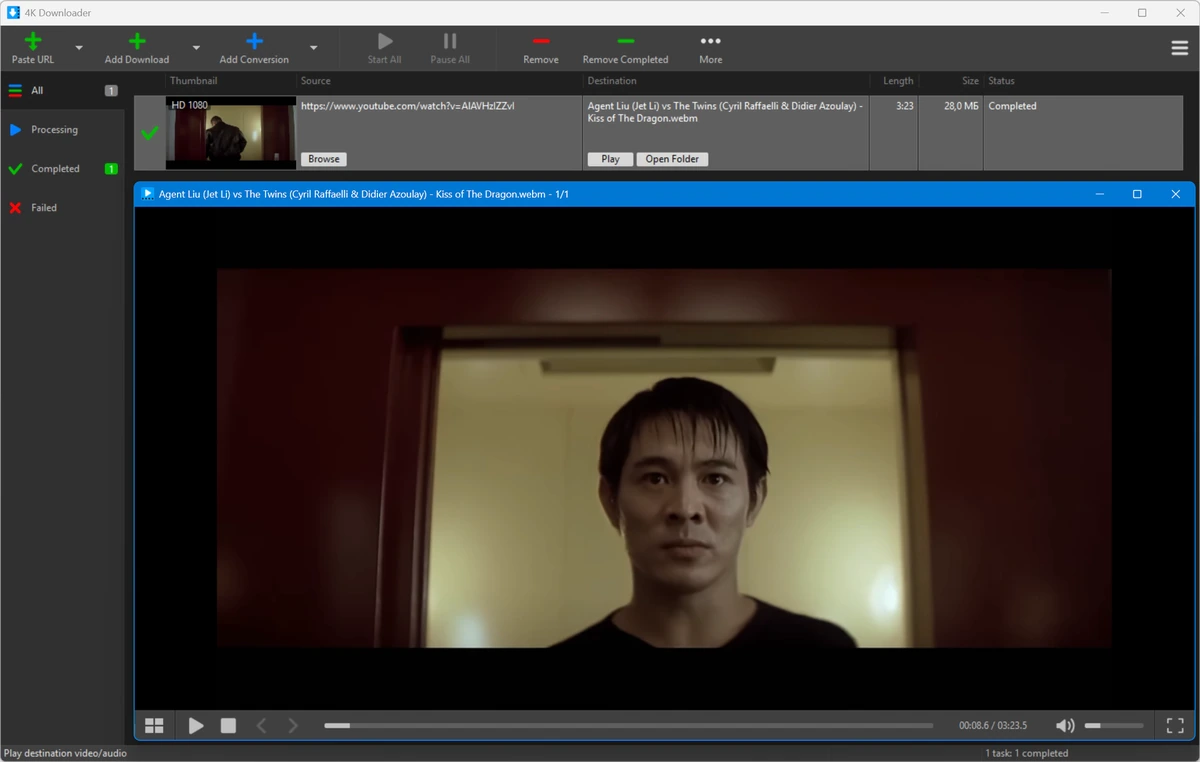
Task: Click the Remove toolbar icon
Action: [x=541, y=41]
